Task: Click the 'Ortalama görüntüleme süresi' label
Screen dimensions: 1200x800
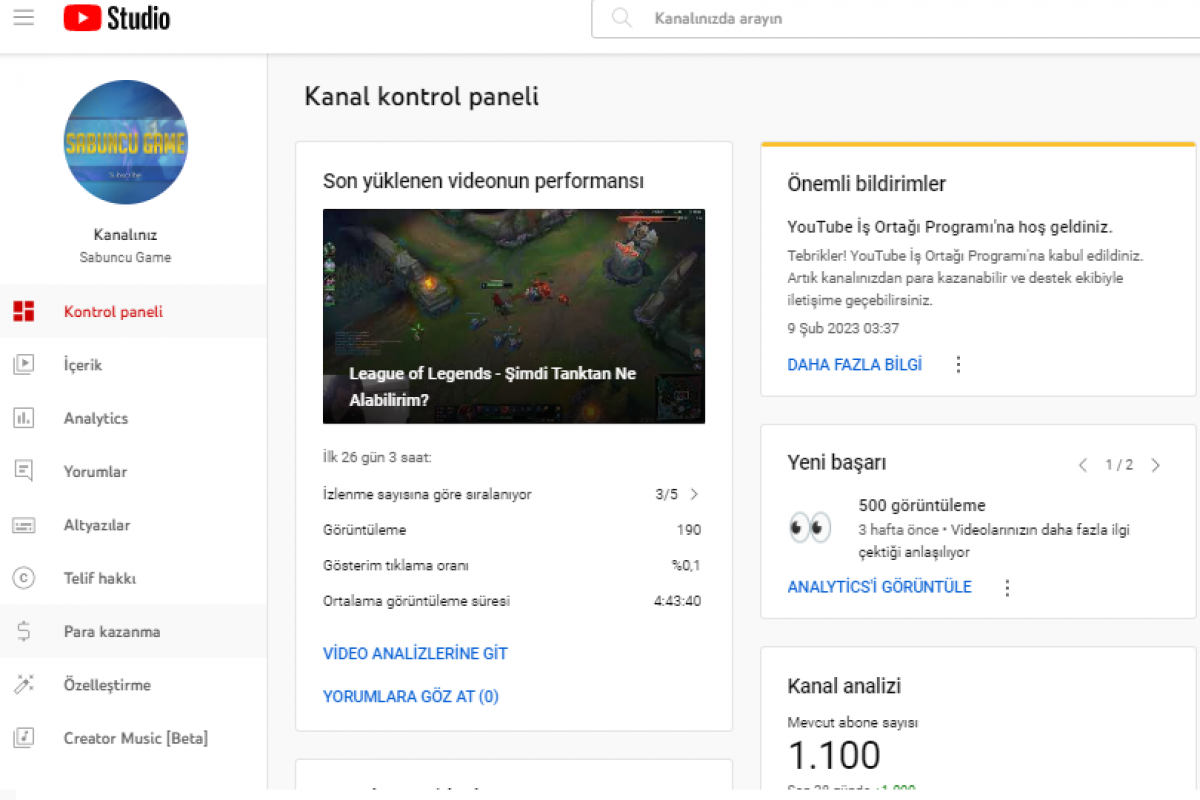Action: tap(416, 601)
